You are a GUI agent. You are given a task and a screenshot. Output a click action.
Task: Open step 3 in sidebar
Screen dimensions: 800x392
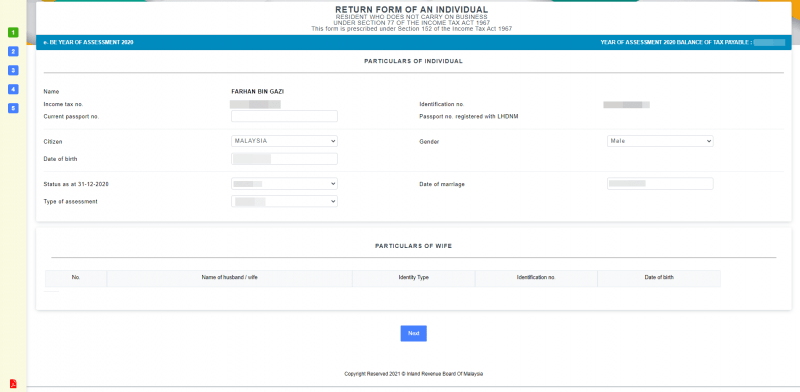tap(13, 70)
